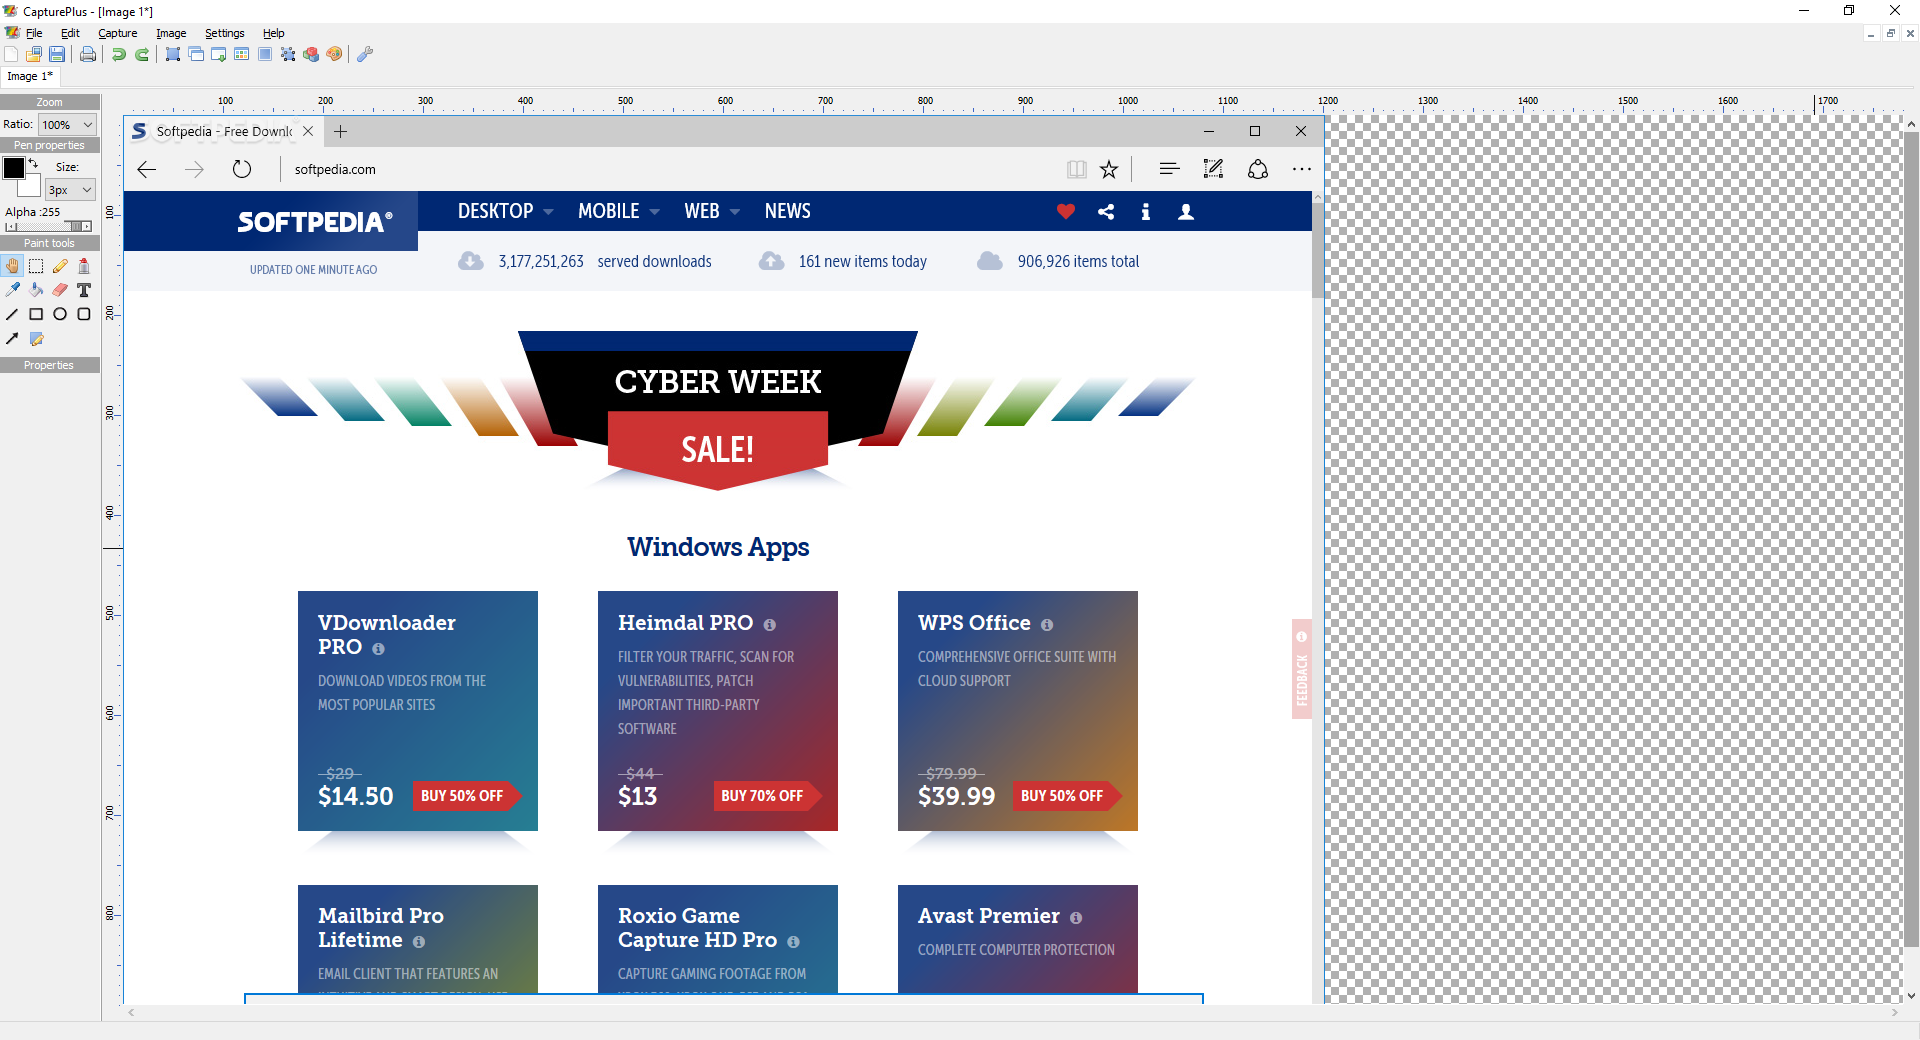This screenshot has width=1920, height=1040.
Task: Select the highlighter note tool
Action: pos(36,339)
